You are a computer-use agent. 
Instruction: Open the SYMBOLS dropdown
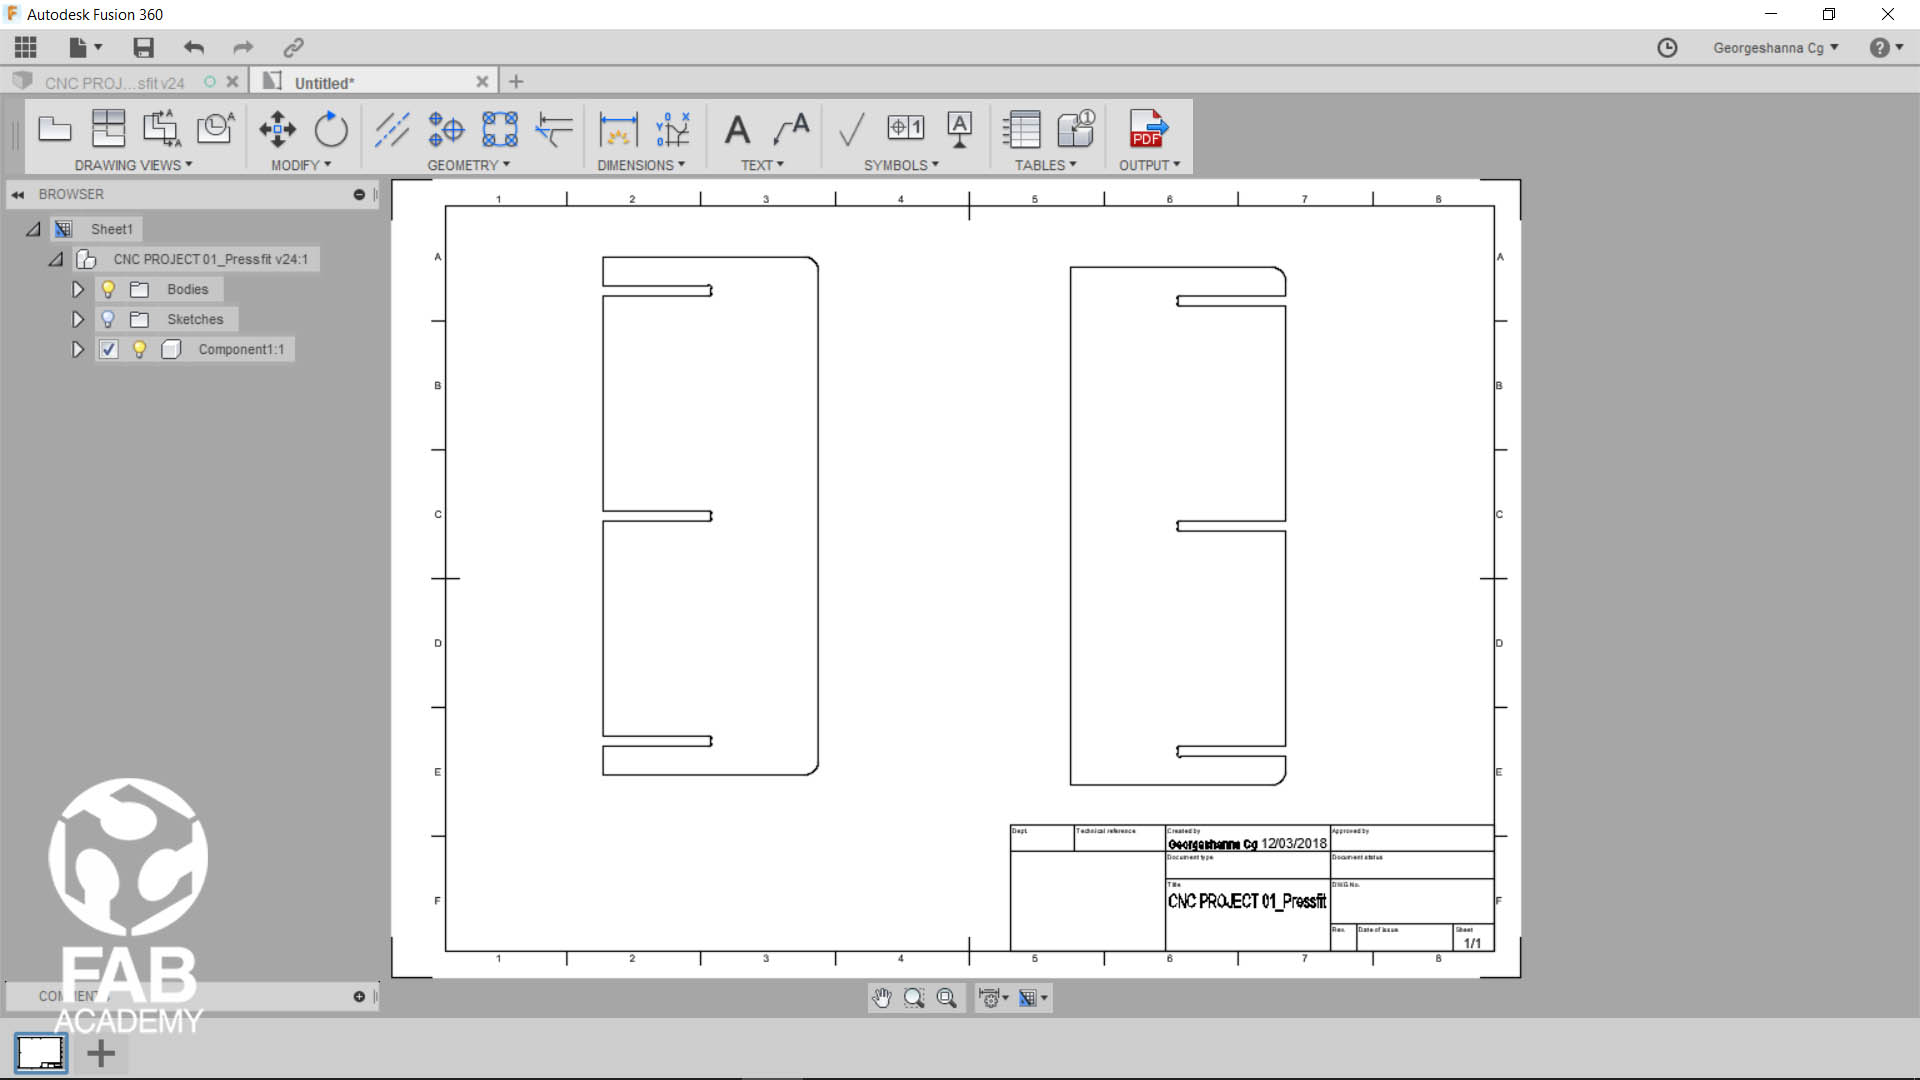(x=901, y=165)
